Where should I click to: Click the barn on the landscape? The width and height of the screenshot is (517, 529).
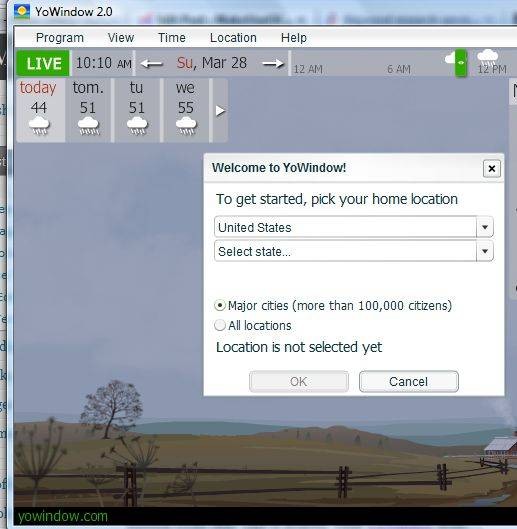click(502, 446)
